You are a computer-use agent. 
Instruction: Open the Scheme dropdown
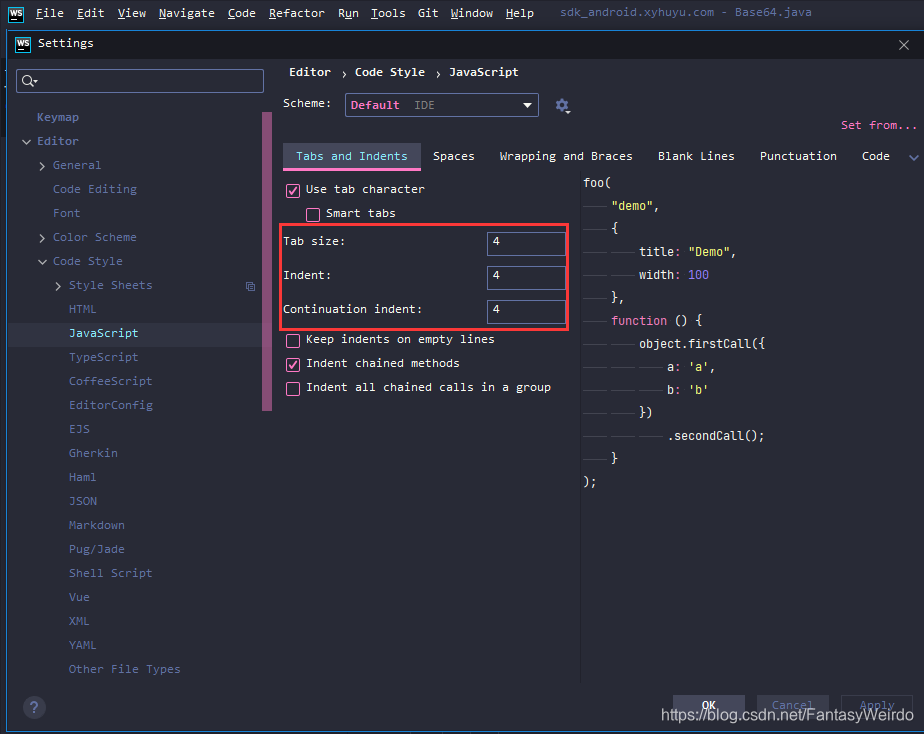[x=441, y=105]
